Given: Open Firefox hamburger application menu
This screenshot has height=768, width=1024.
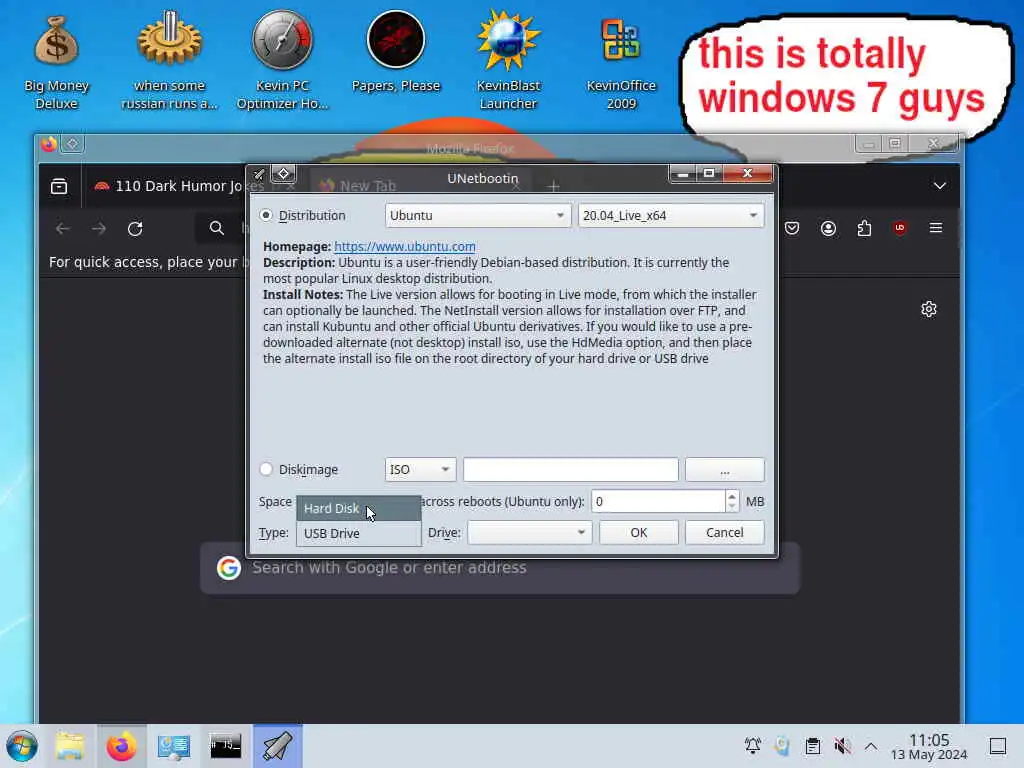Looking at the screenshot, I should (x=936, y=228).
